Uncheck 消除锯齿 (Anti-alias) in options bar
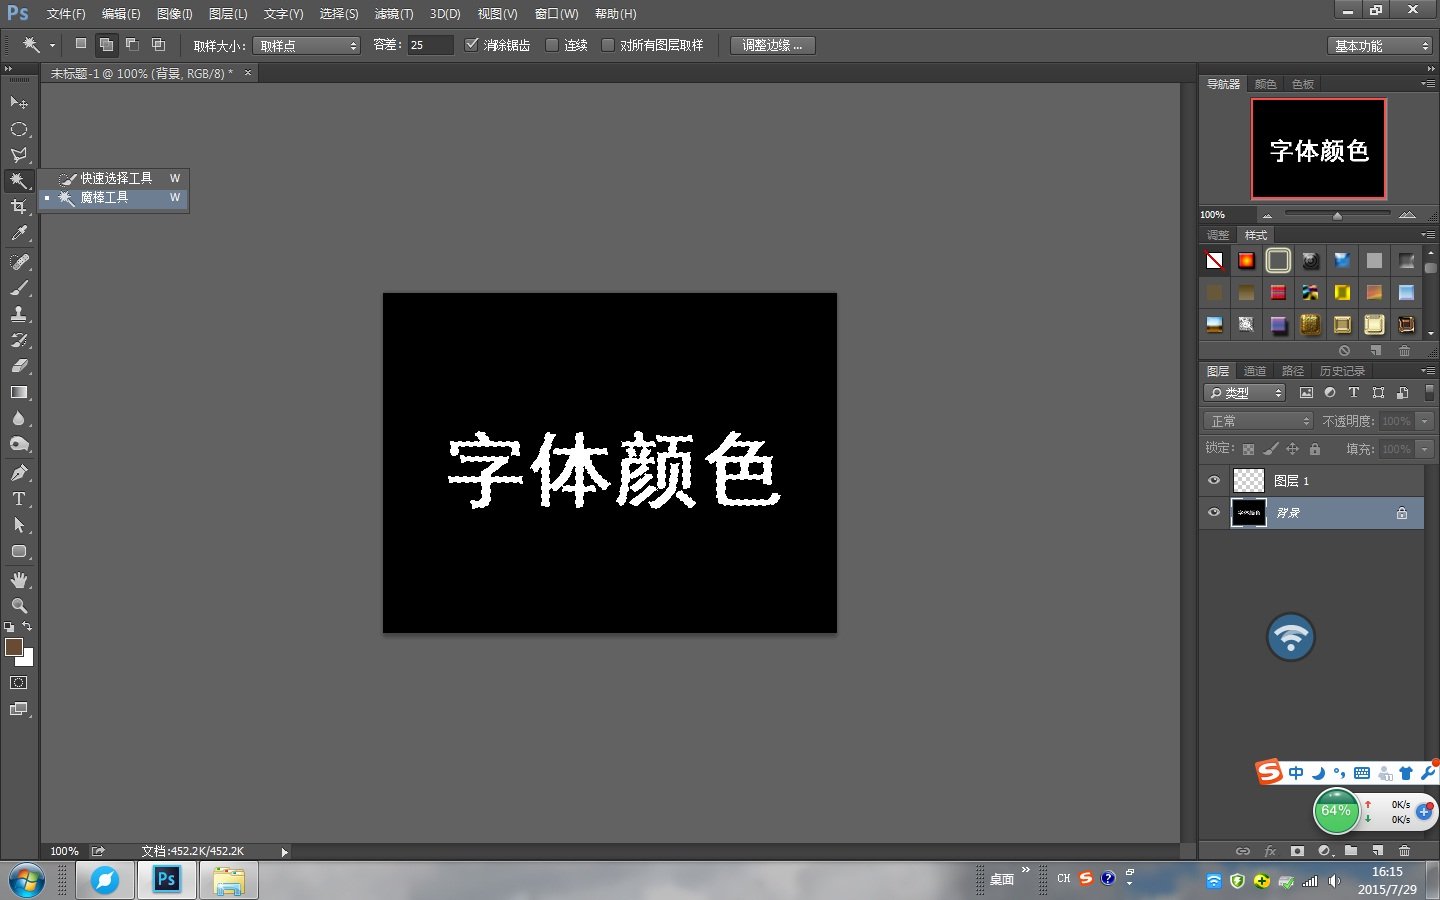 471,44
